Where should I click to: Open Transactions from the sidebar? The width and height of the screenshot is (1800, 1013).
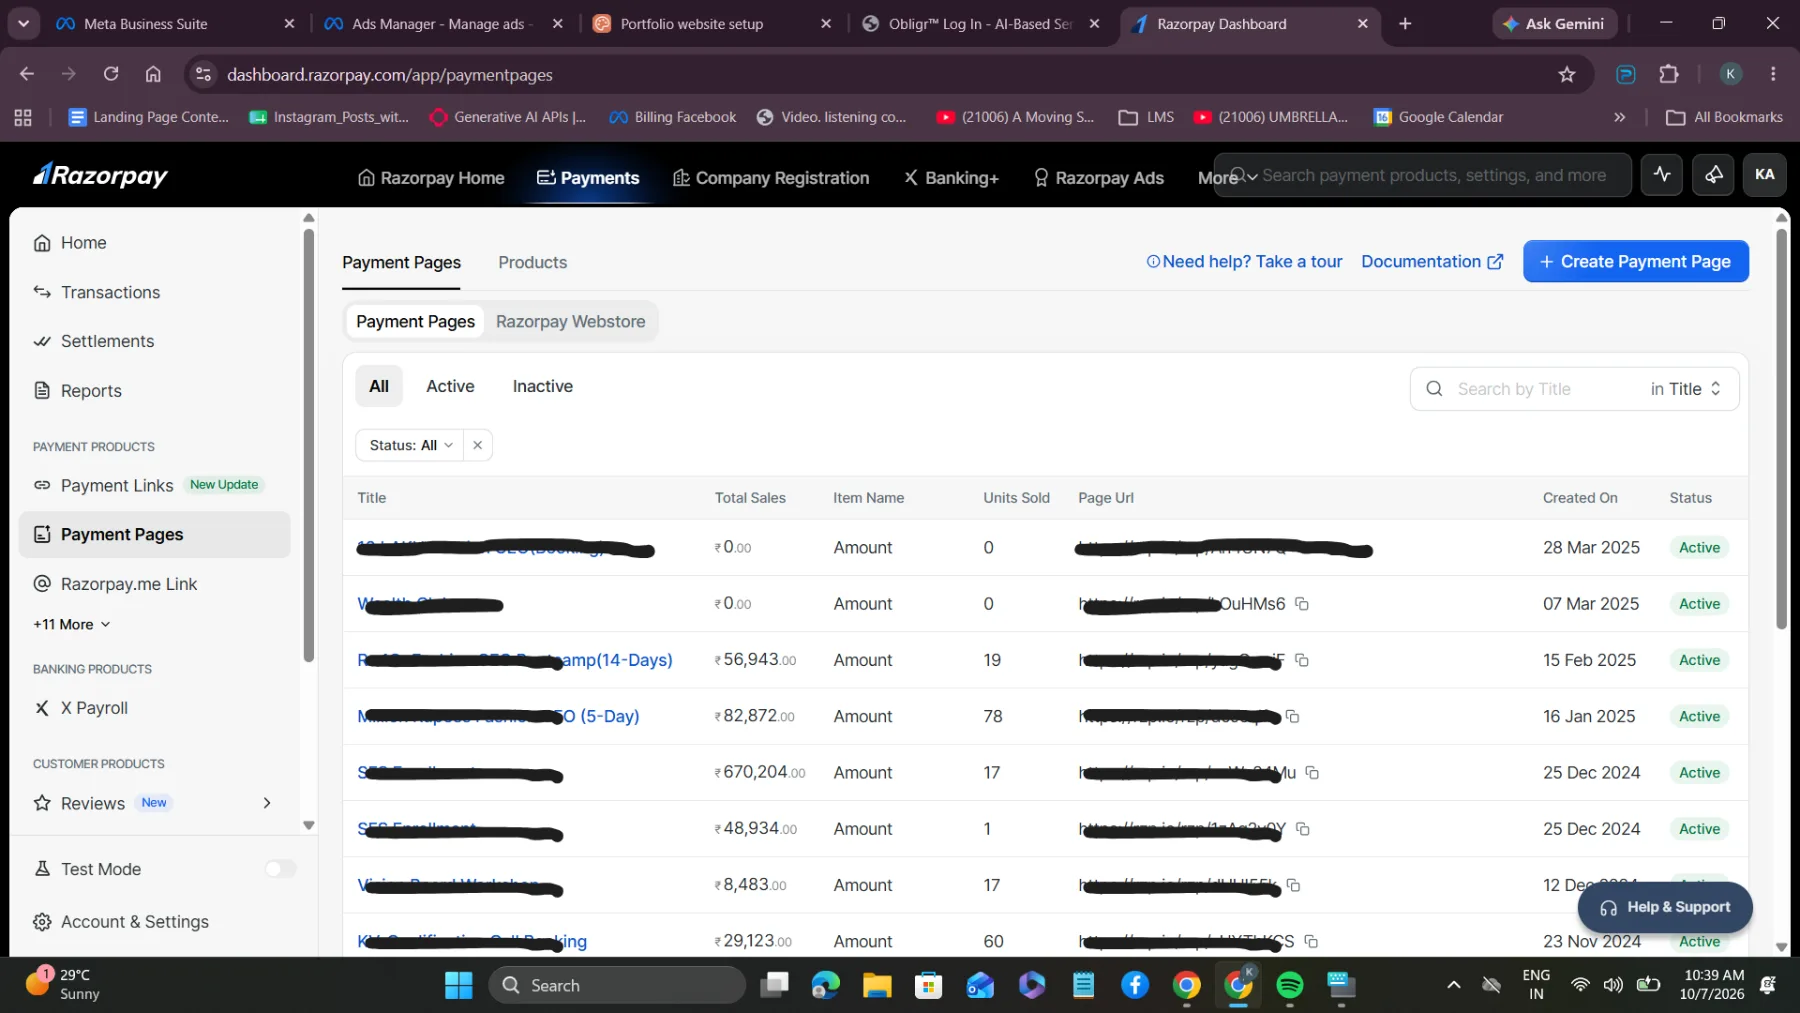click(110, 292)
